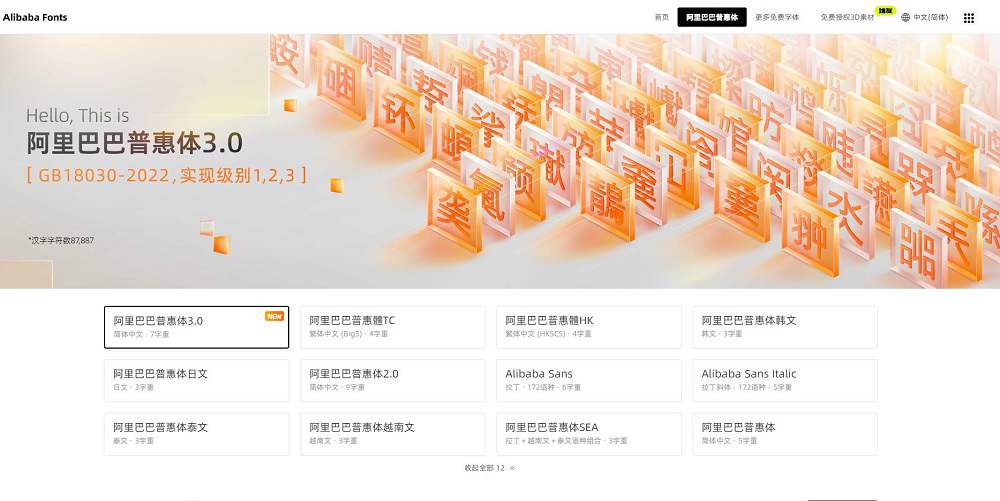Pick the Alibaba Sans Italic font card

pos(784,380)
